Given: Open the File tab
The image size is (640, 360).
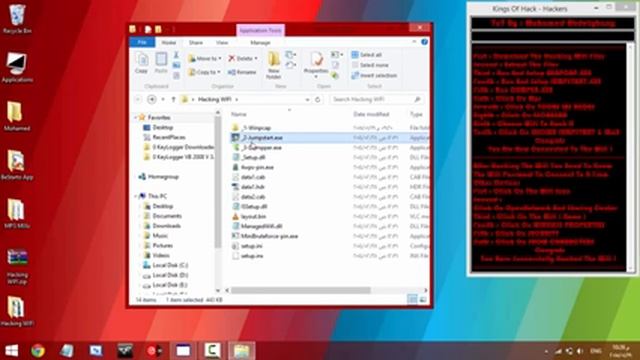Looking at the screenshot, I should [x=142, y=42].
